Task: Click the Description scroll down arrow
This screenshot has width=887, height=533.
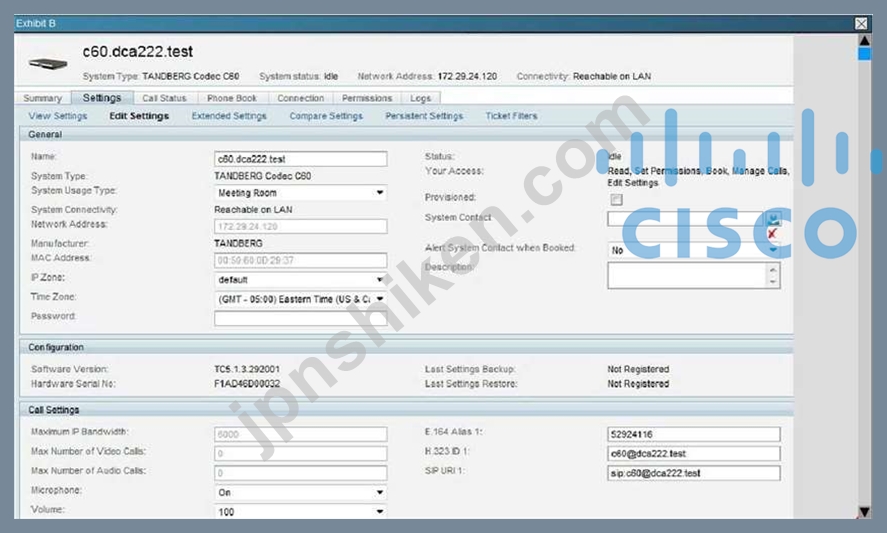Action: [x=773, y=282]
